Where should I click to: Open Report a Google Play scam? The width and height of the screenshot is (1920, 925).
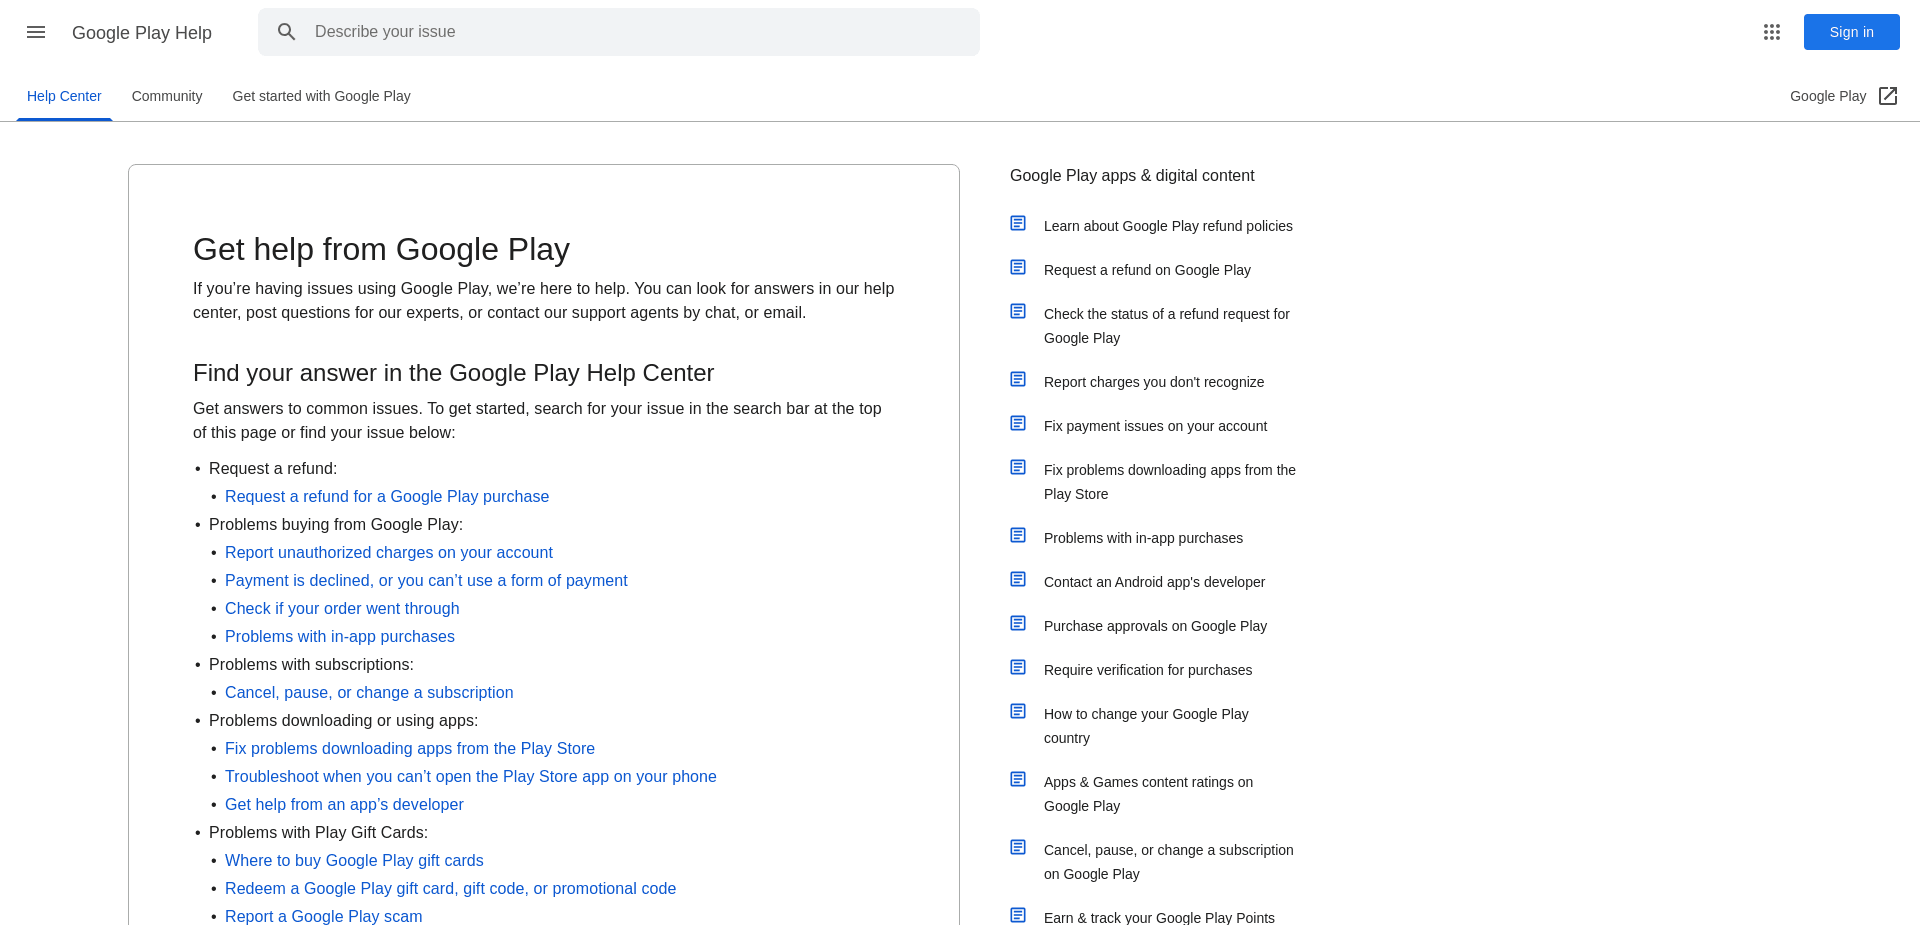323,916
